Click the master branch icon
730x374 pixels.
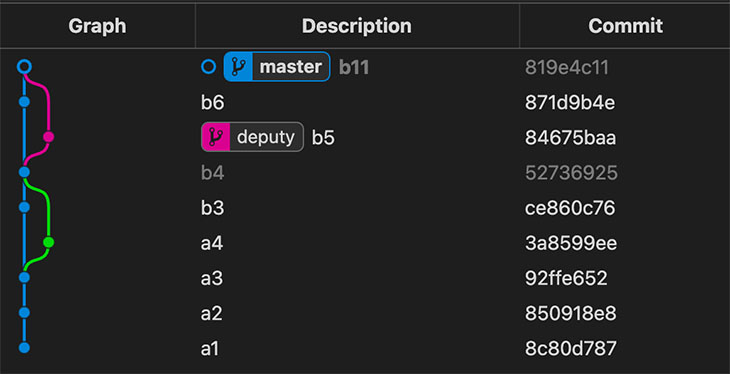tap(238, 67)
